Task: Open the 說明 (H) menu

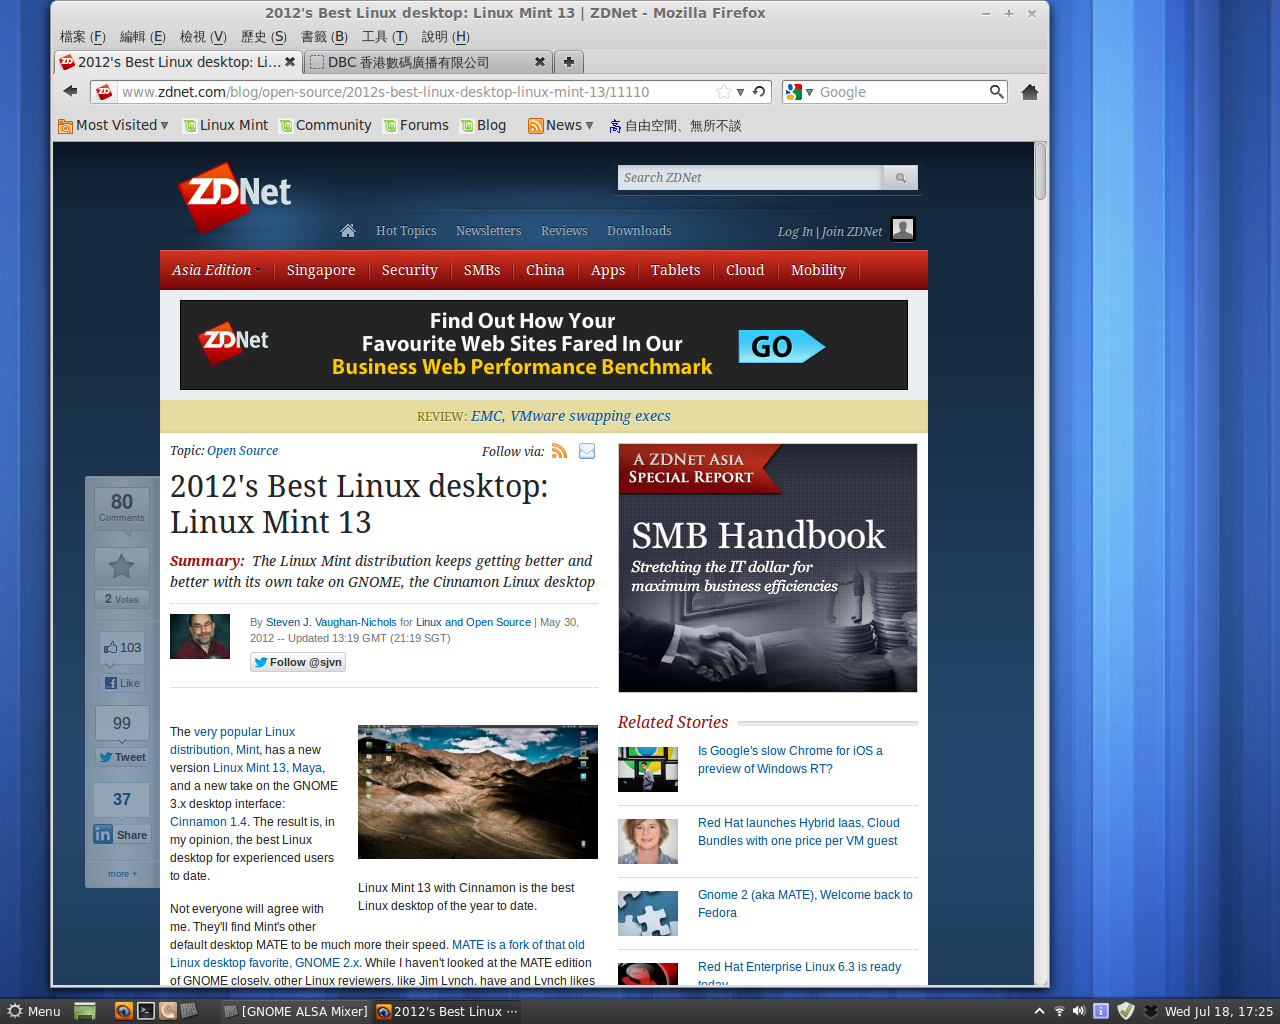Action: 445,37
